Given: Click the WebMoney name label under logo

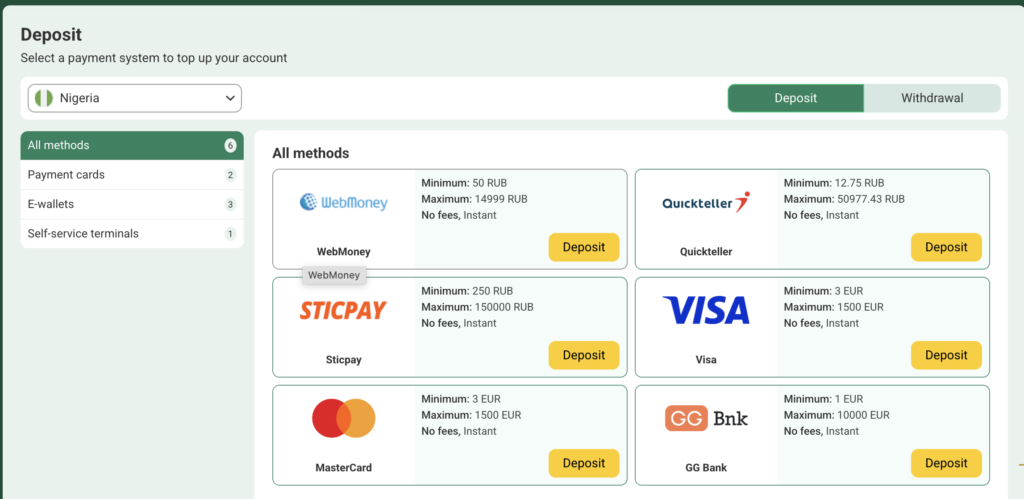Looking at the screenshot, I should click(344, 251).
